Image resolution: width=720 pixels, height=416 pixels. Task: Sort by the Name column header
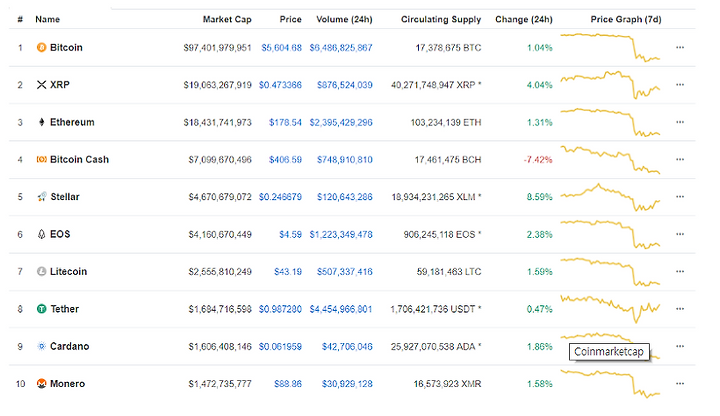pos(47,19)
